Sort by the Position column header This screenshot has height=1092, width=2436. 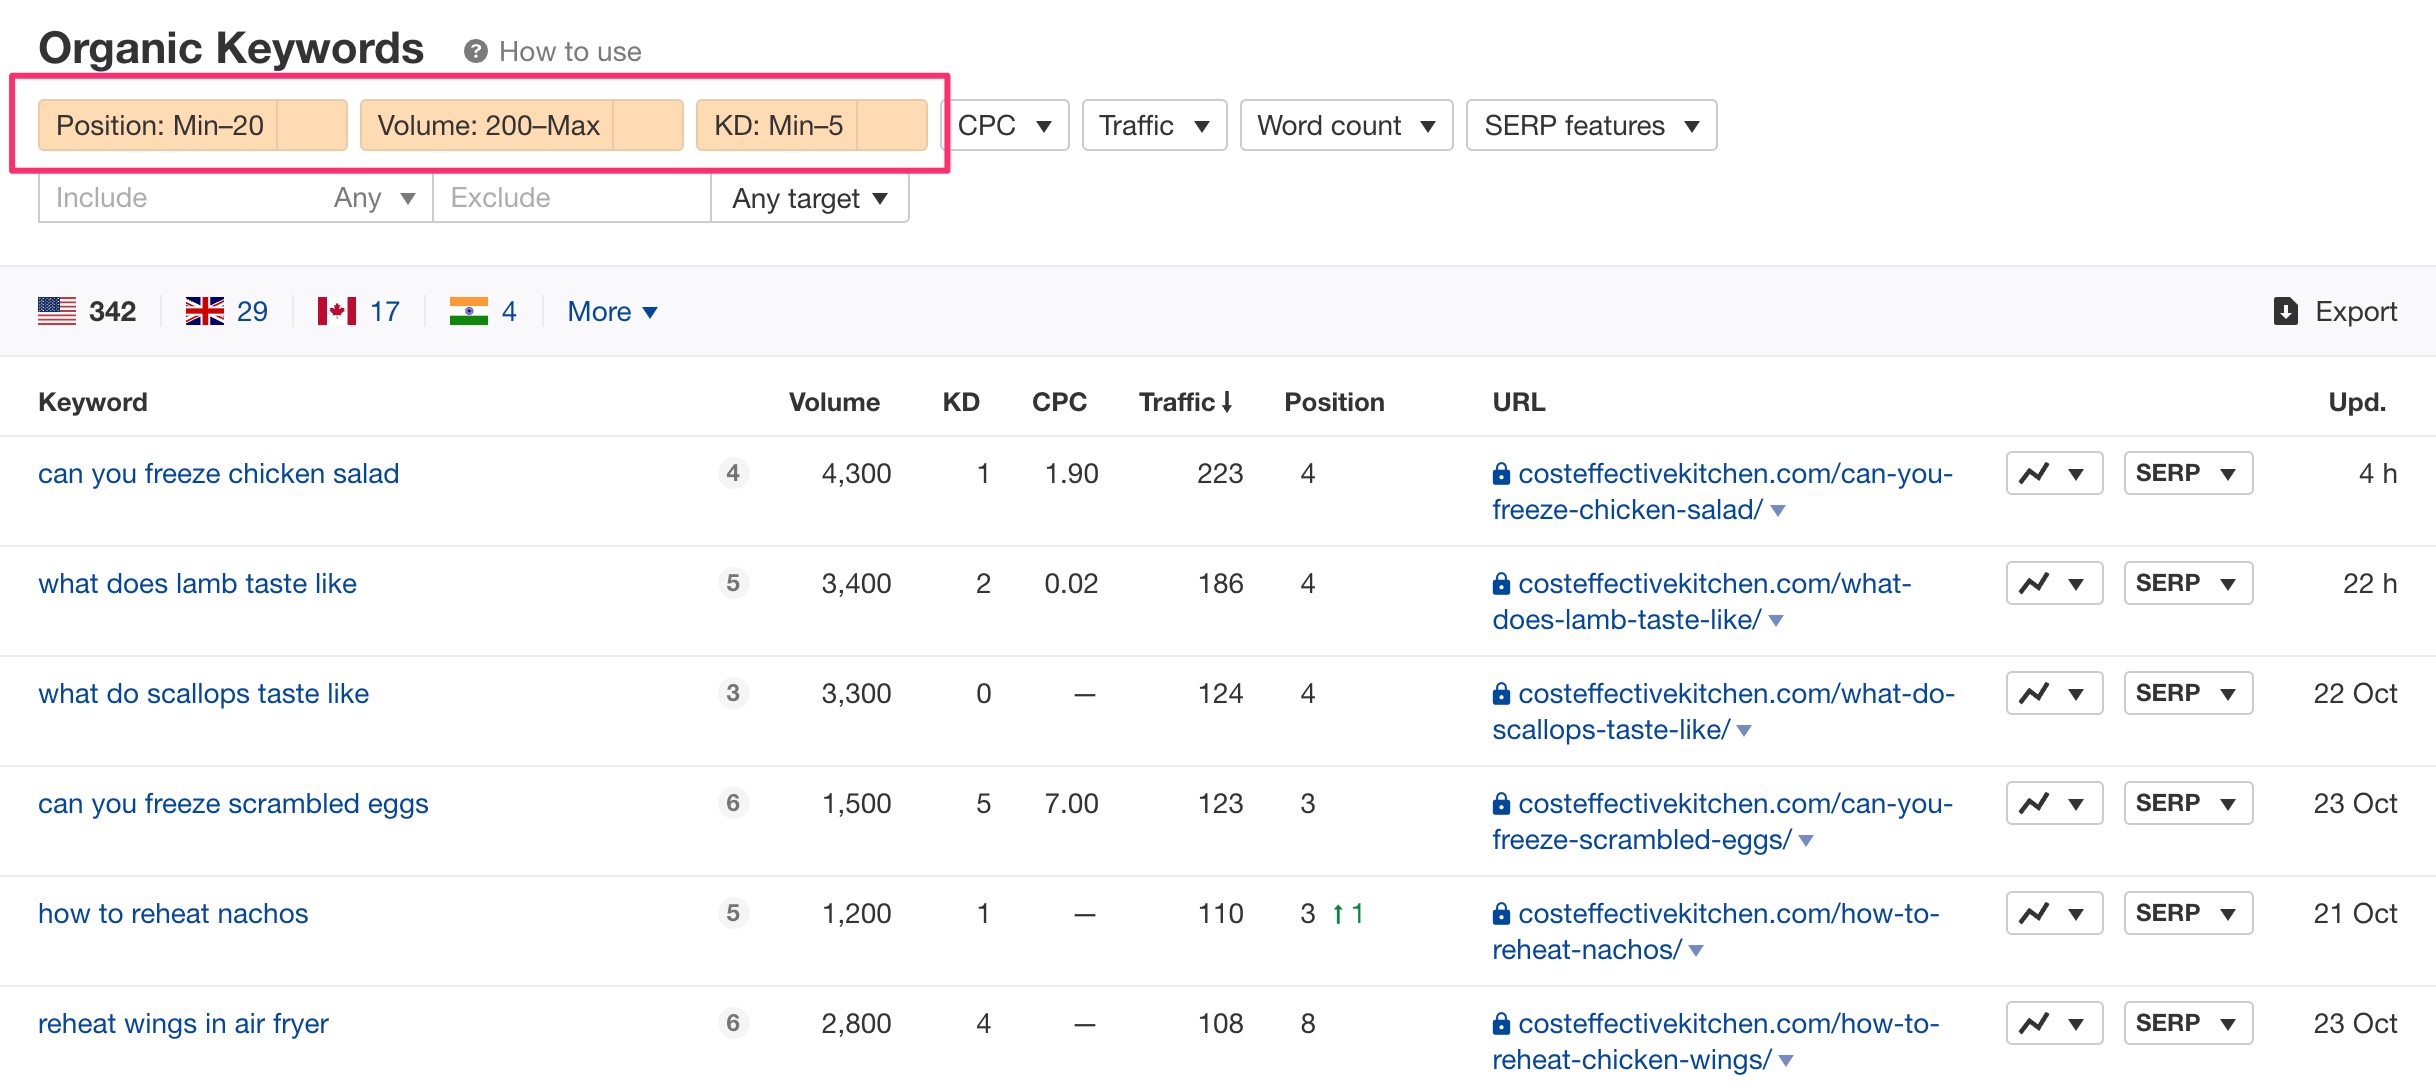1334,402
